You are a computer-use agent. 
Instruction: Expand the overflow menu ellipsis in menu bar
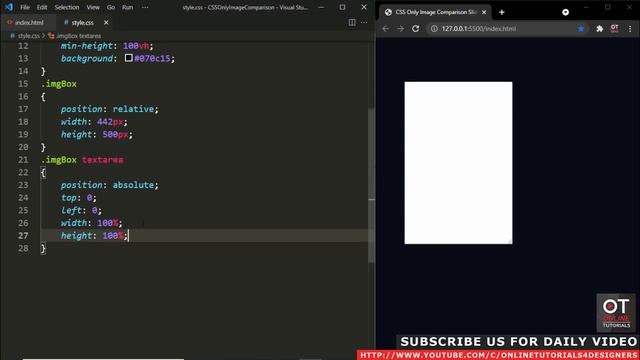point(145,7)
